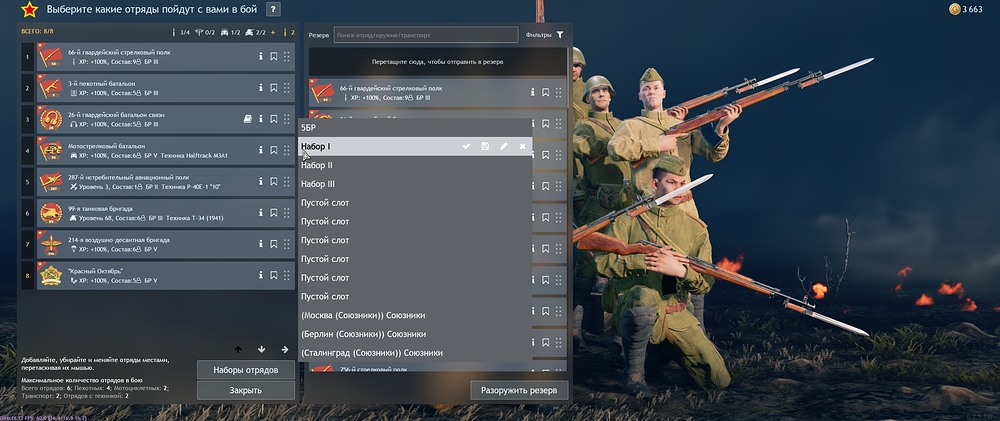Image resolution: width=1000 pixels, height=421 pixels.
Task: Open info for 287-й истребительный авиационный полк
Action: [261, 182]
